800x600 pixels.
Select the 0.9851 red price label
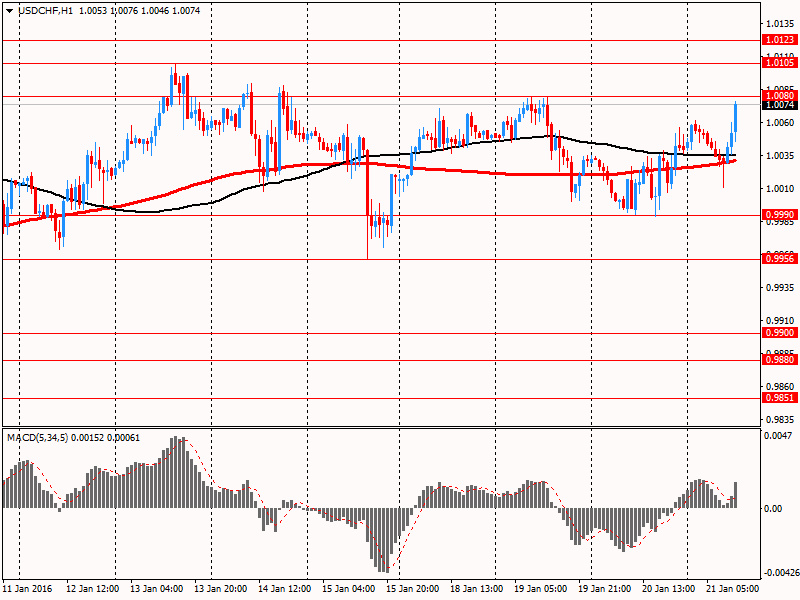point(779,398)
